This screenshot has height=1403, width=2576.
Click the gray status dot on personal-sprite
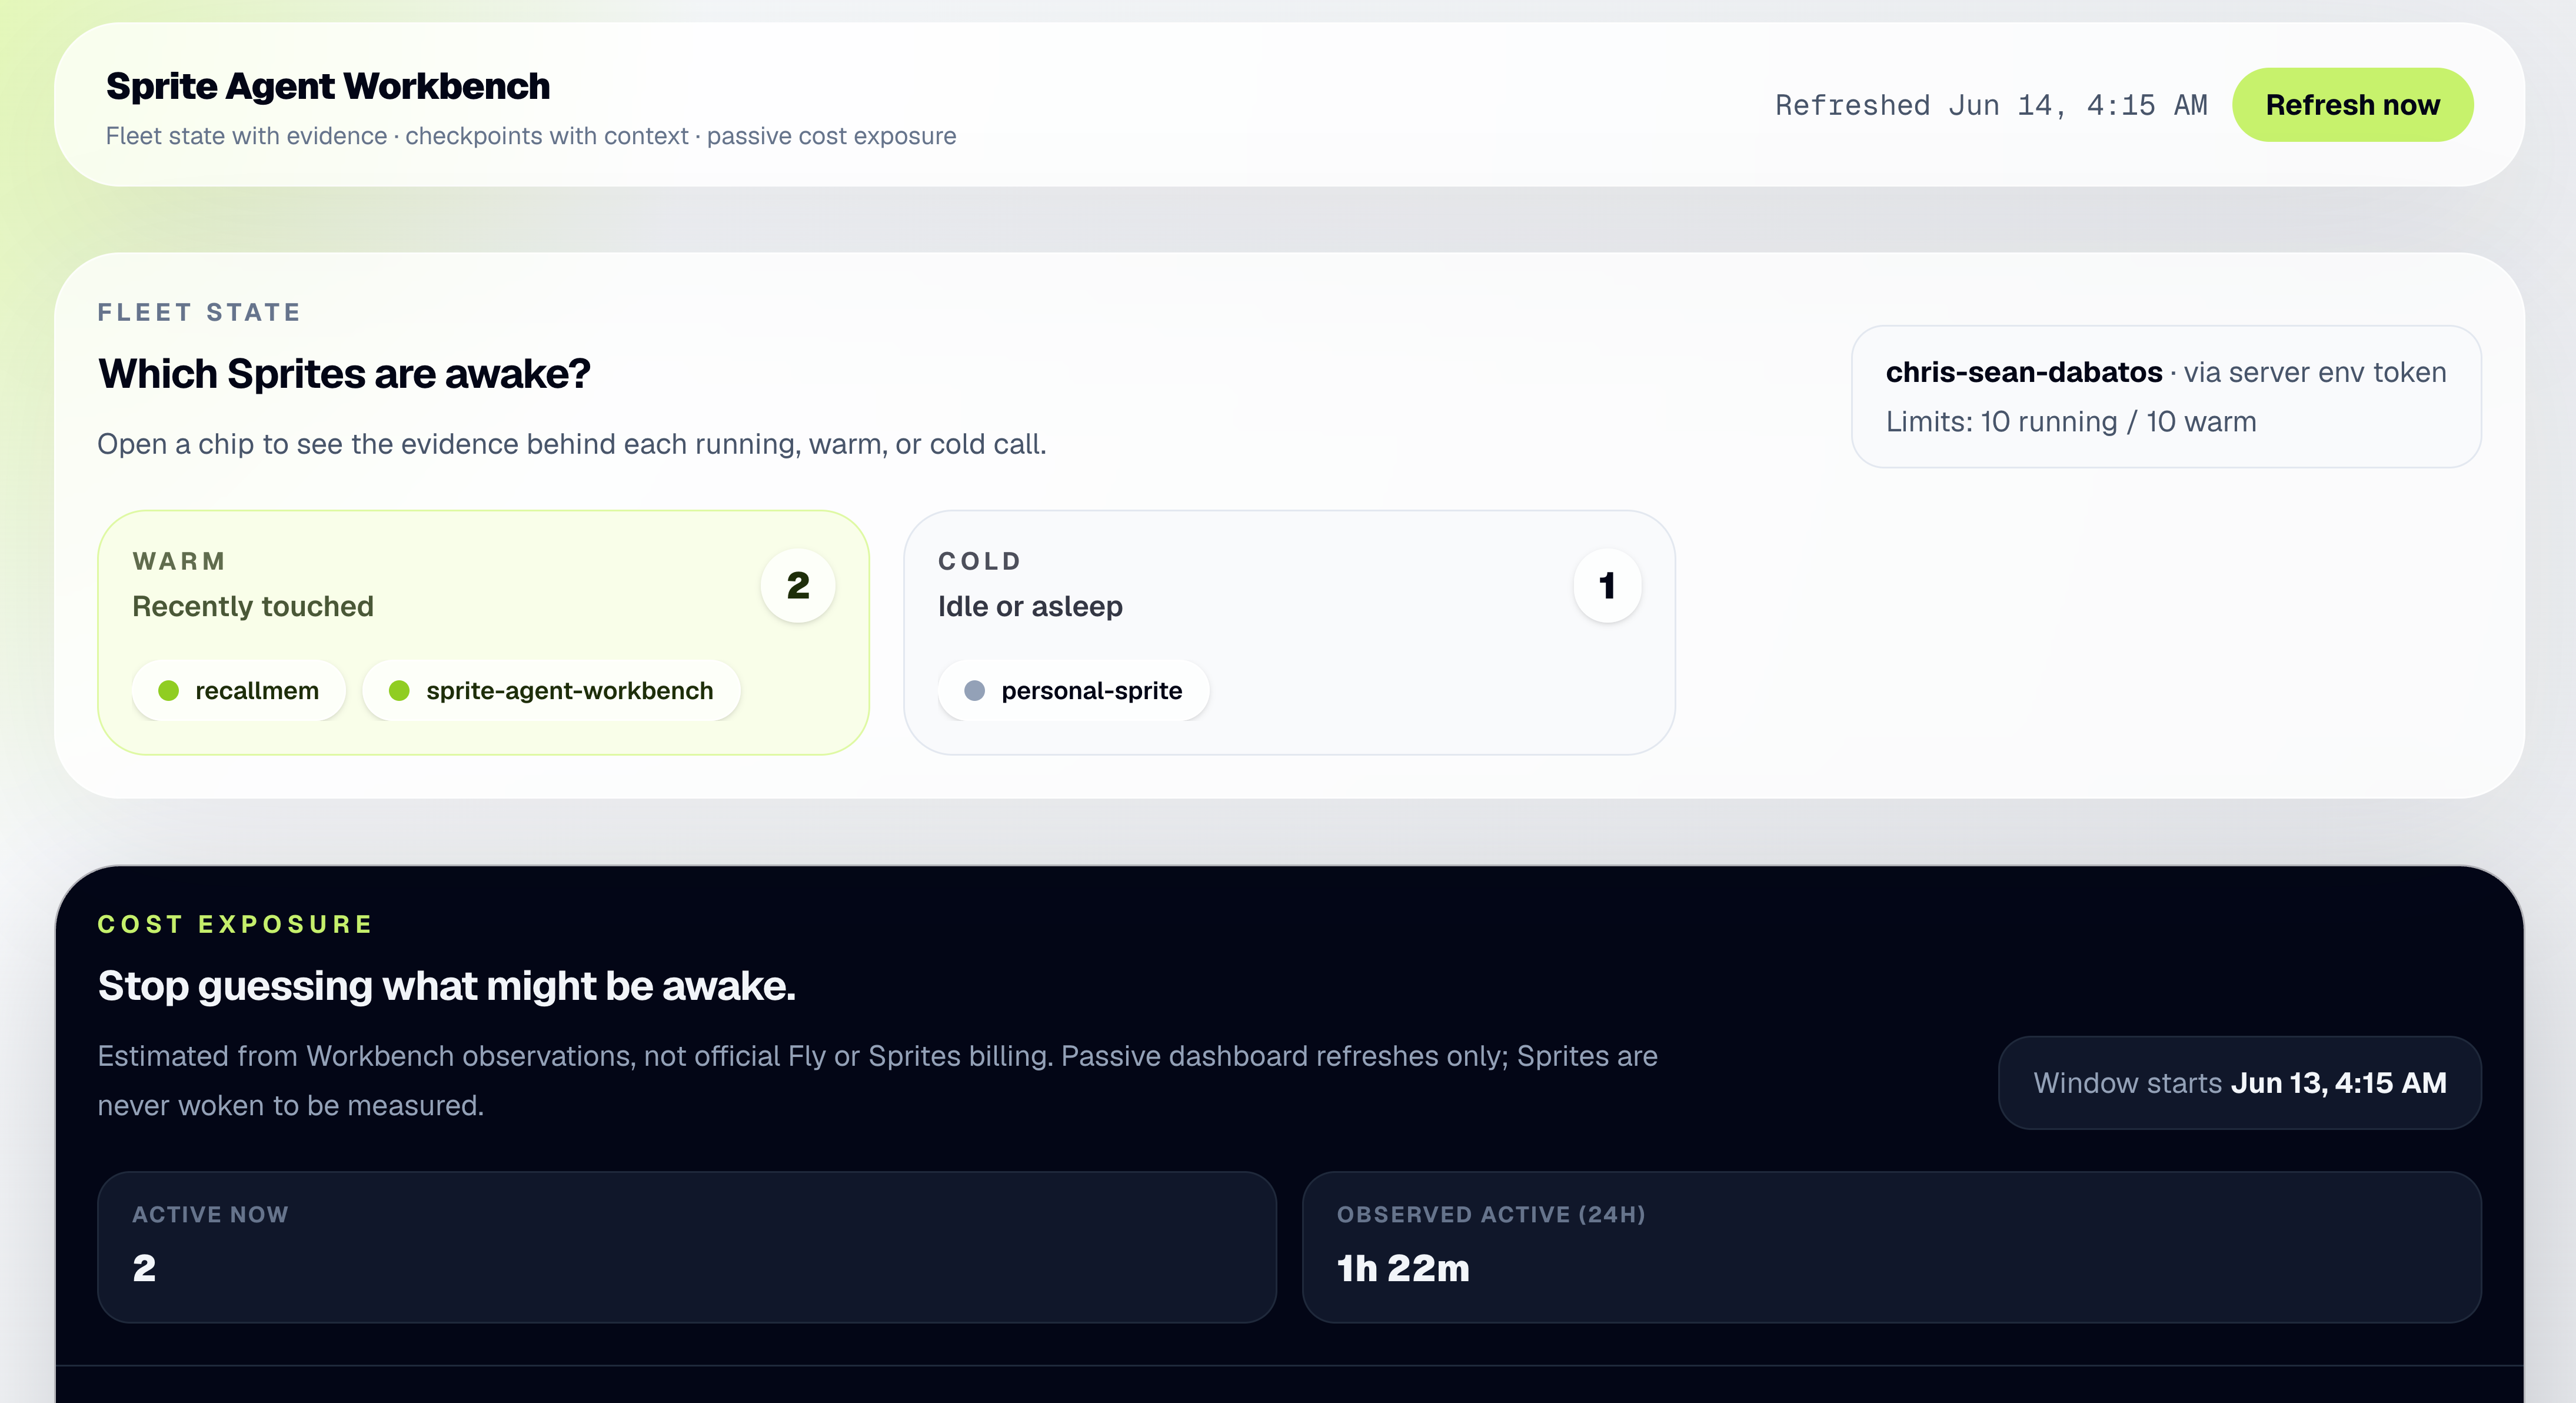pyautogui.click(x=975, y=691)
